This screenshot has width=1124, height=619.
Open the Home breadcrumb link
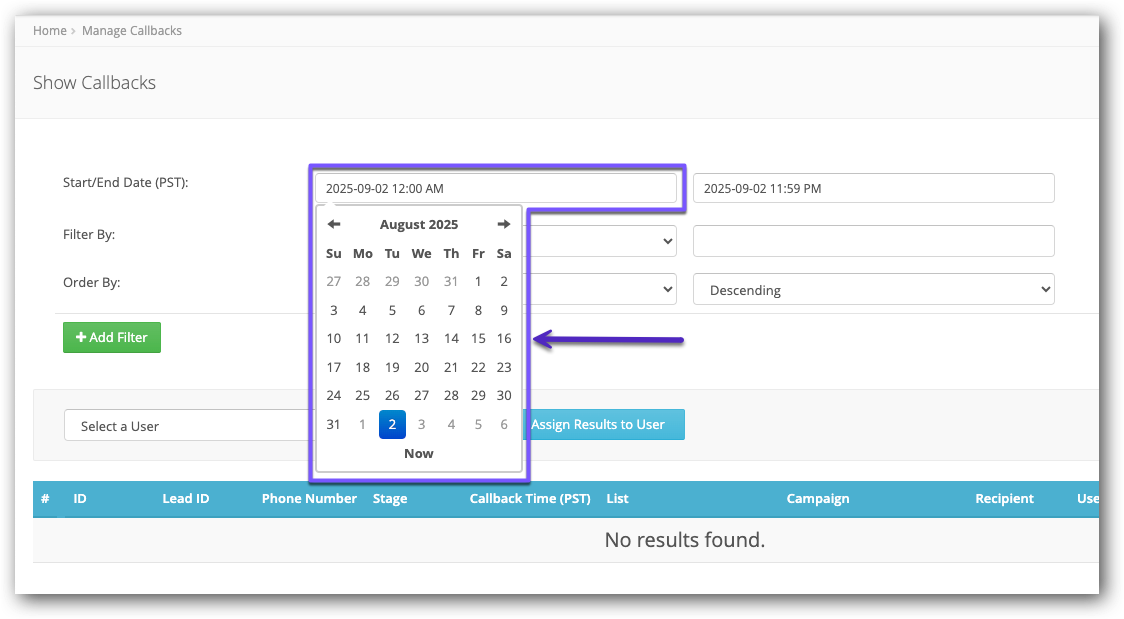[x=49, y=31]
